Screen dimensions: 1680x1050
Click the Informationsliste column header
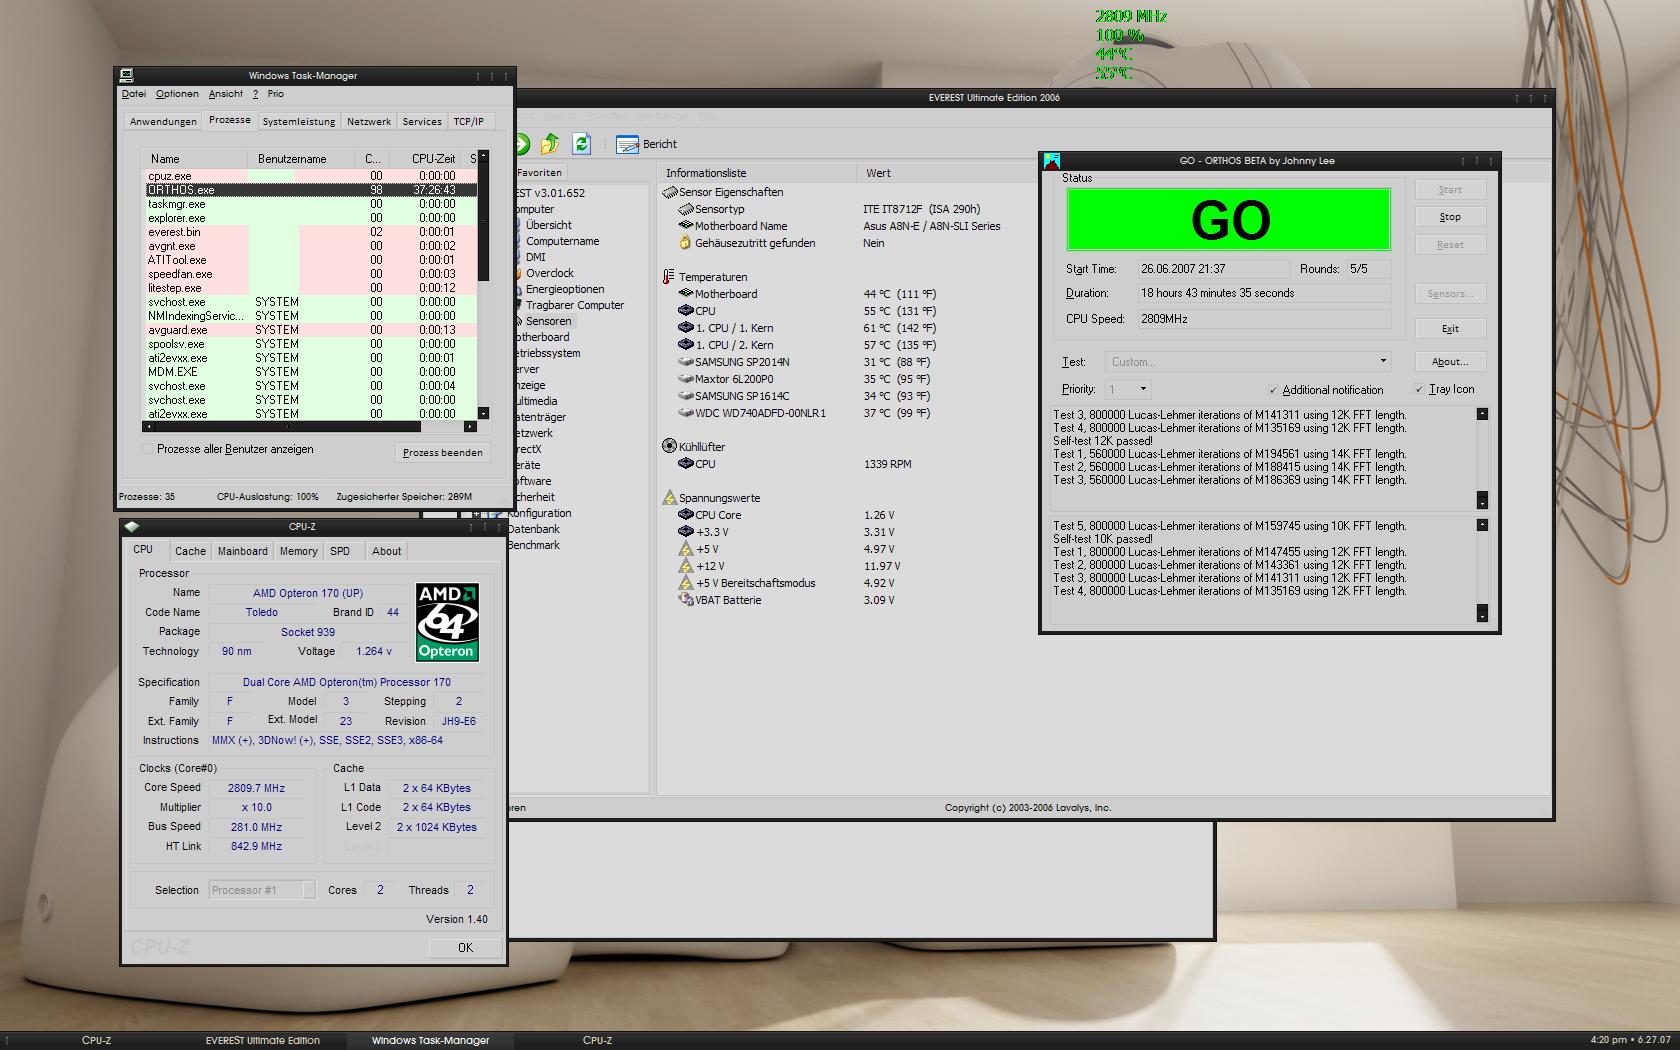[757, 173]
